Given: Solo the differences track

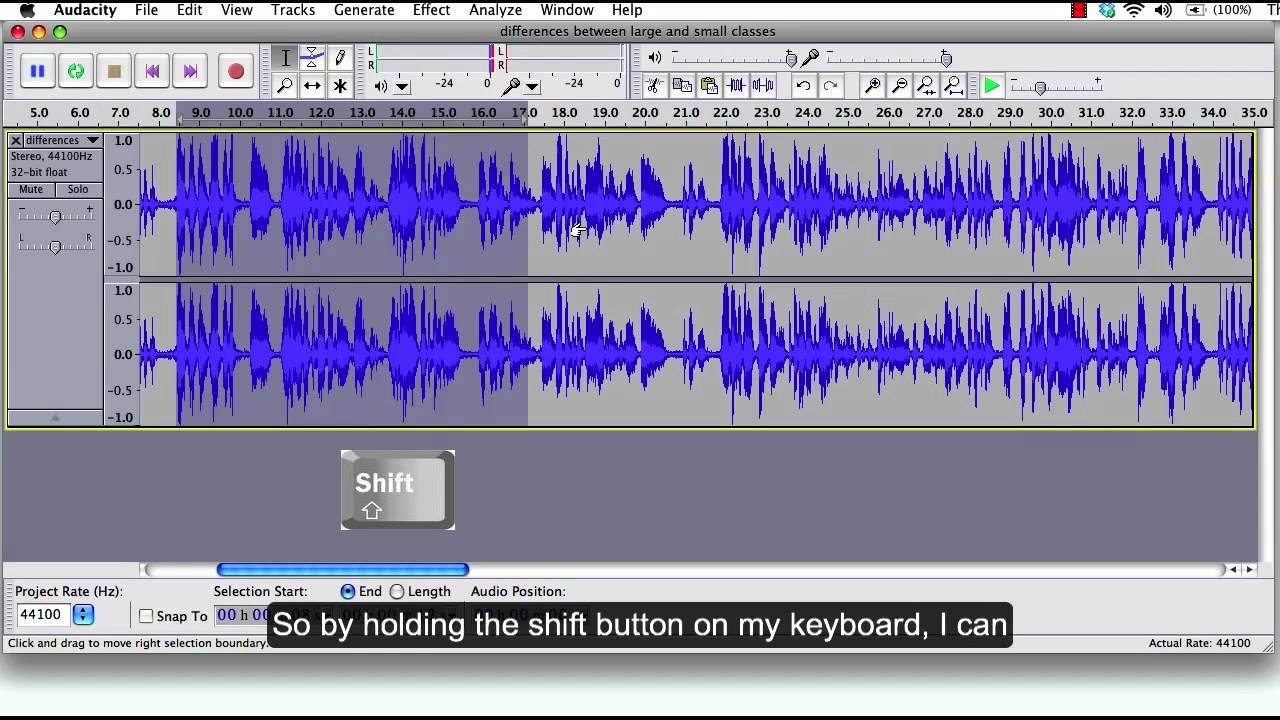Looking at the screenshot, I should [x=78, y=189].
